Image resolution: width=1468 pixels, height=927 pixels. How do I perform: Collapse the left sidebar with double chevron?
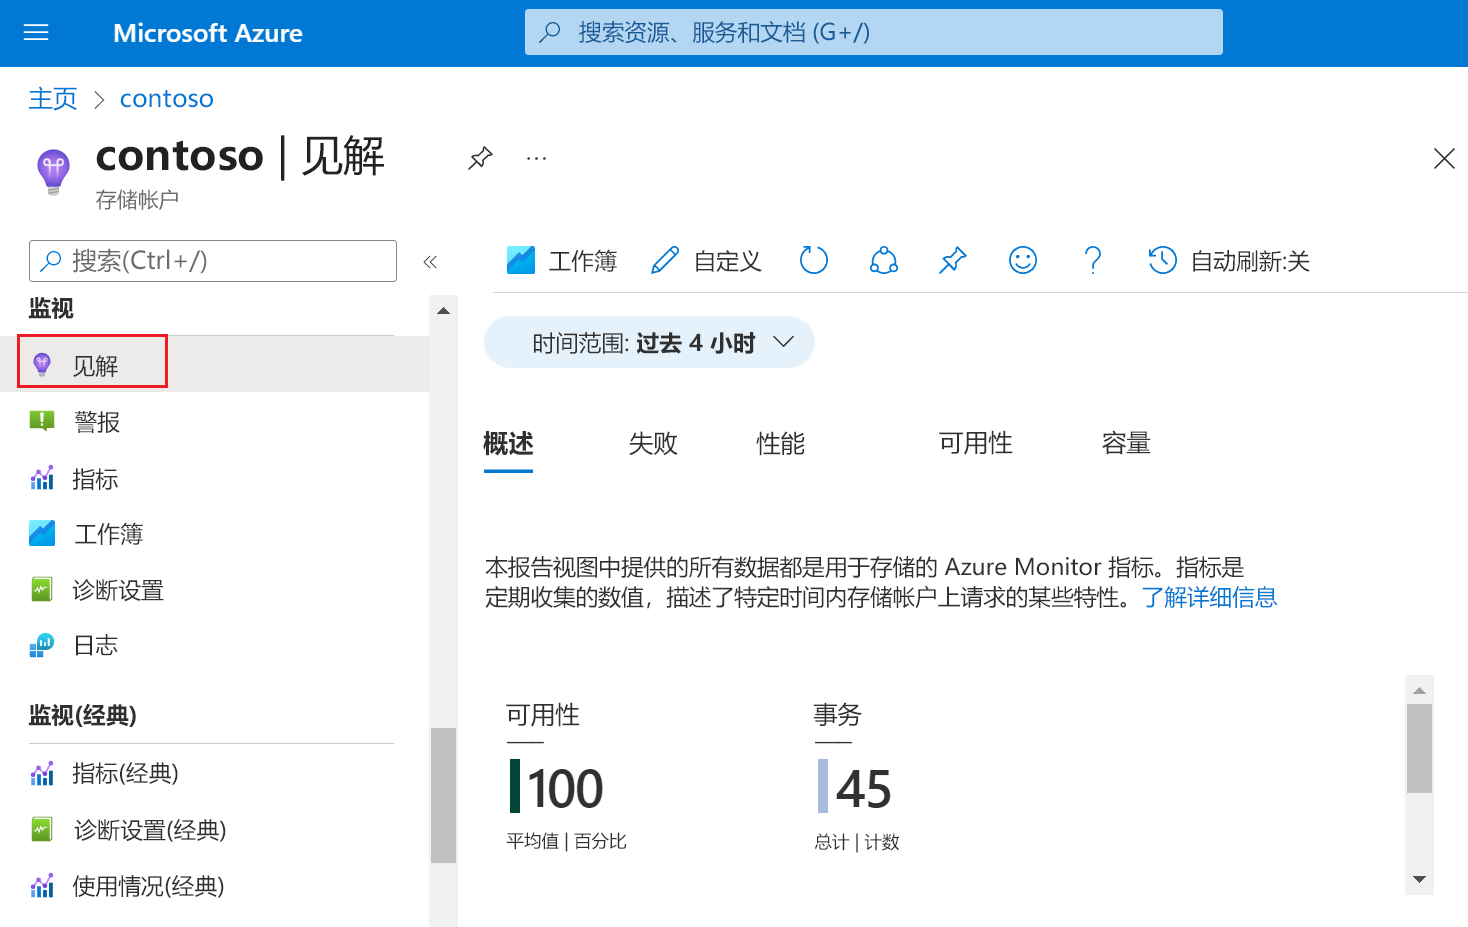point(430,262)
